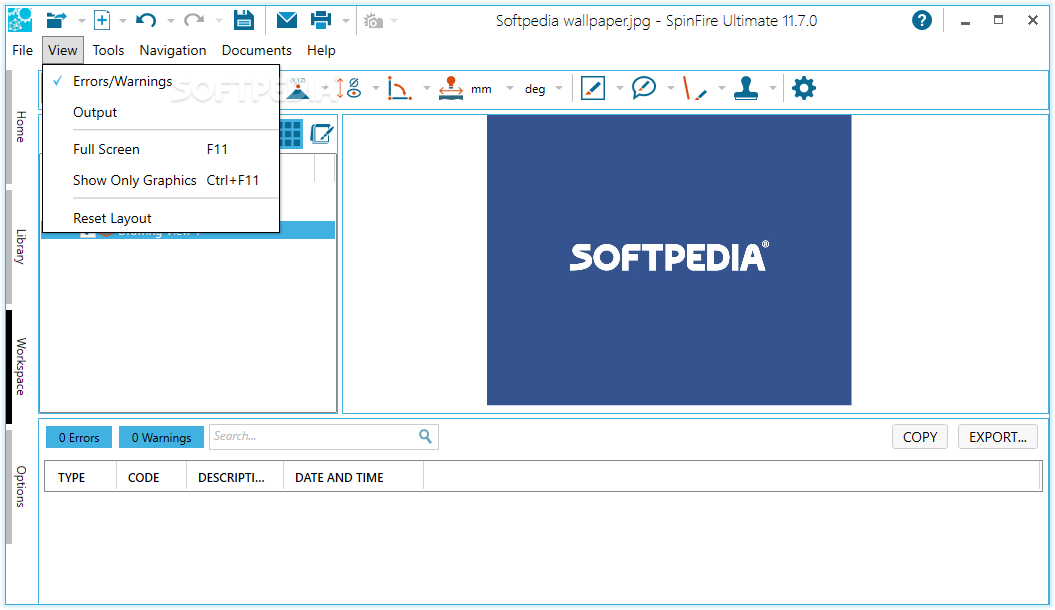Toggle the 0 Errors filter
The height and width of the screenshot is (610, 1055).
pos(78,437)
